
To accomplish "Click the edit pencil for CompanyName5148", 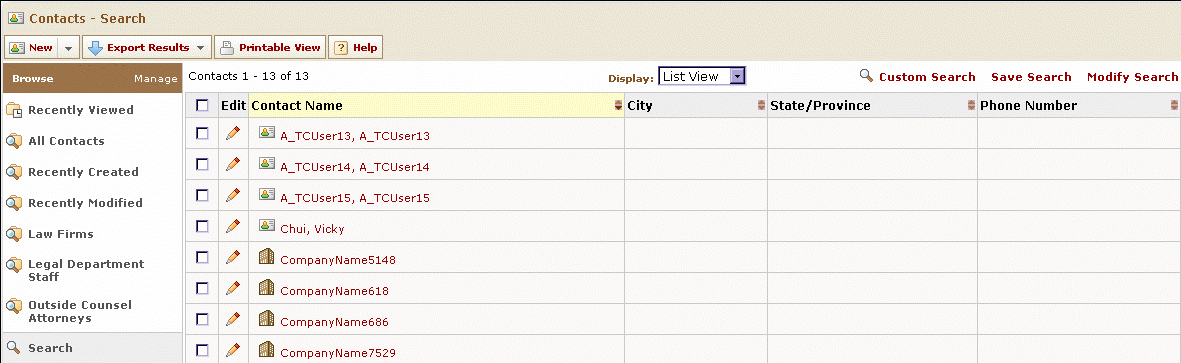I will pos(233,257).
